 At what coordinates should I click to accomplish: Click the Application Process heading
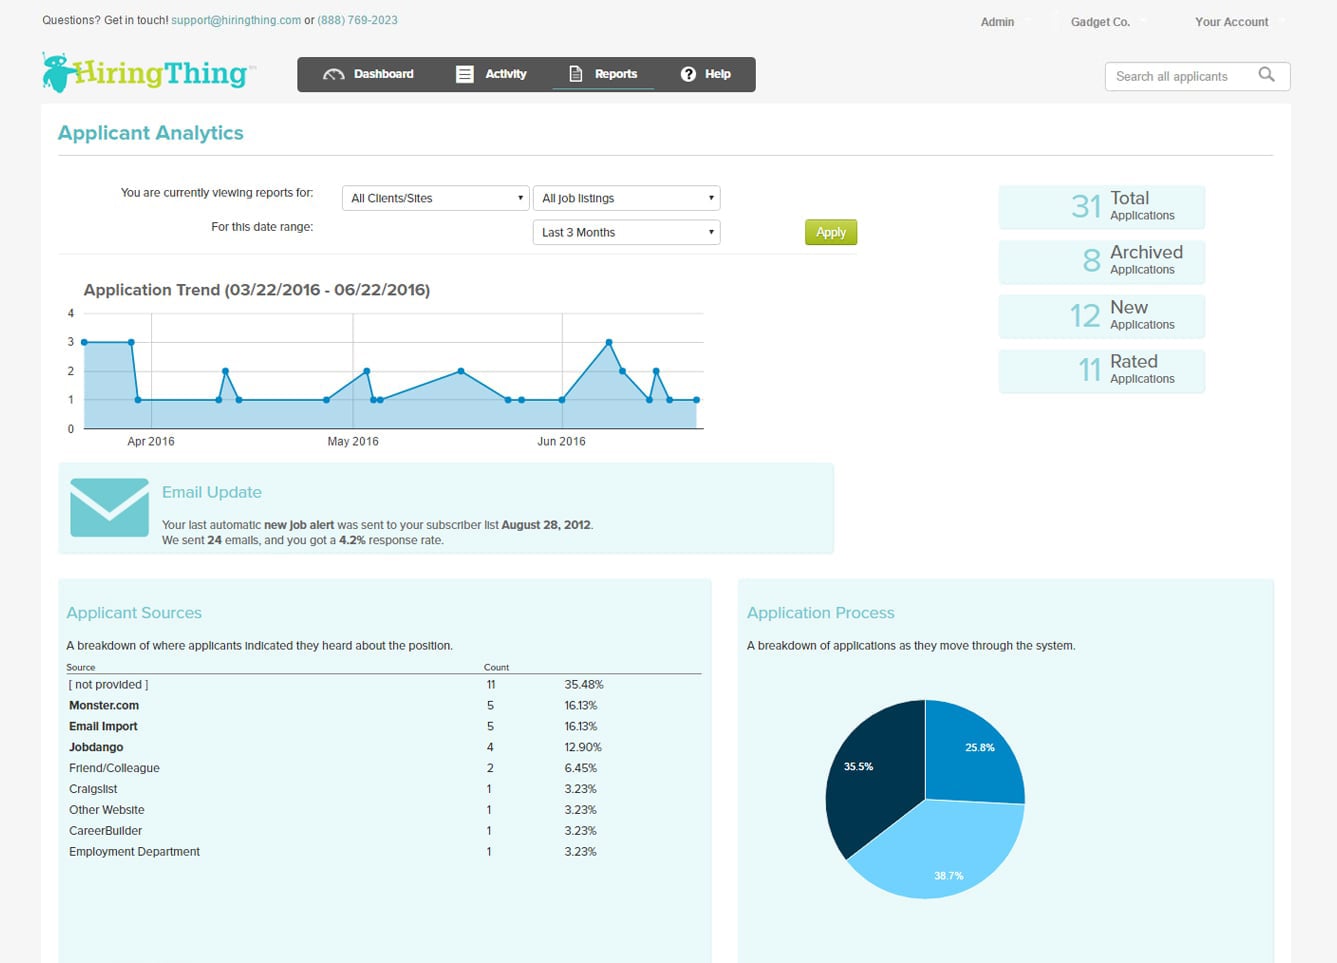coord(821,613)
